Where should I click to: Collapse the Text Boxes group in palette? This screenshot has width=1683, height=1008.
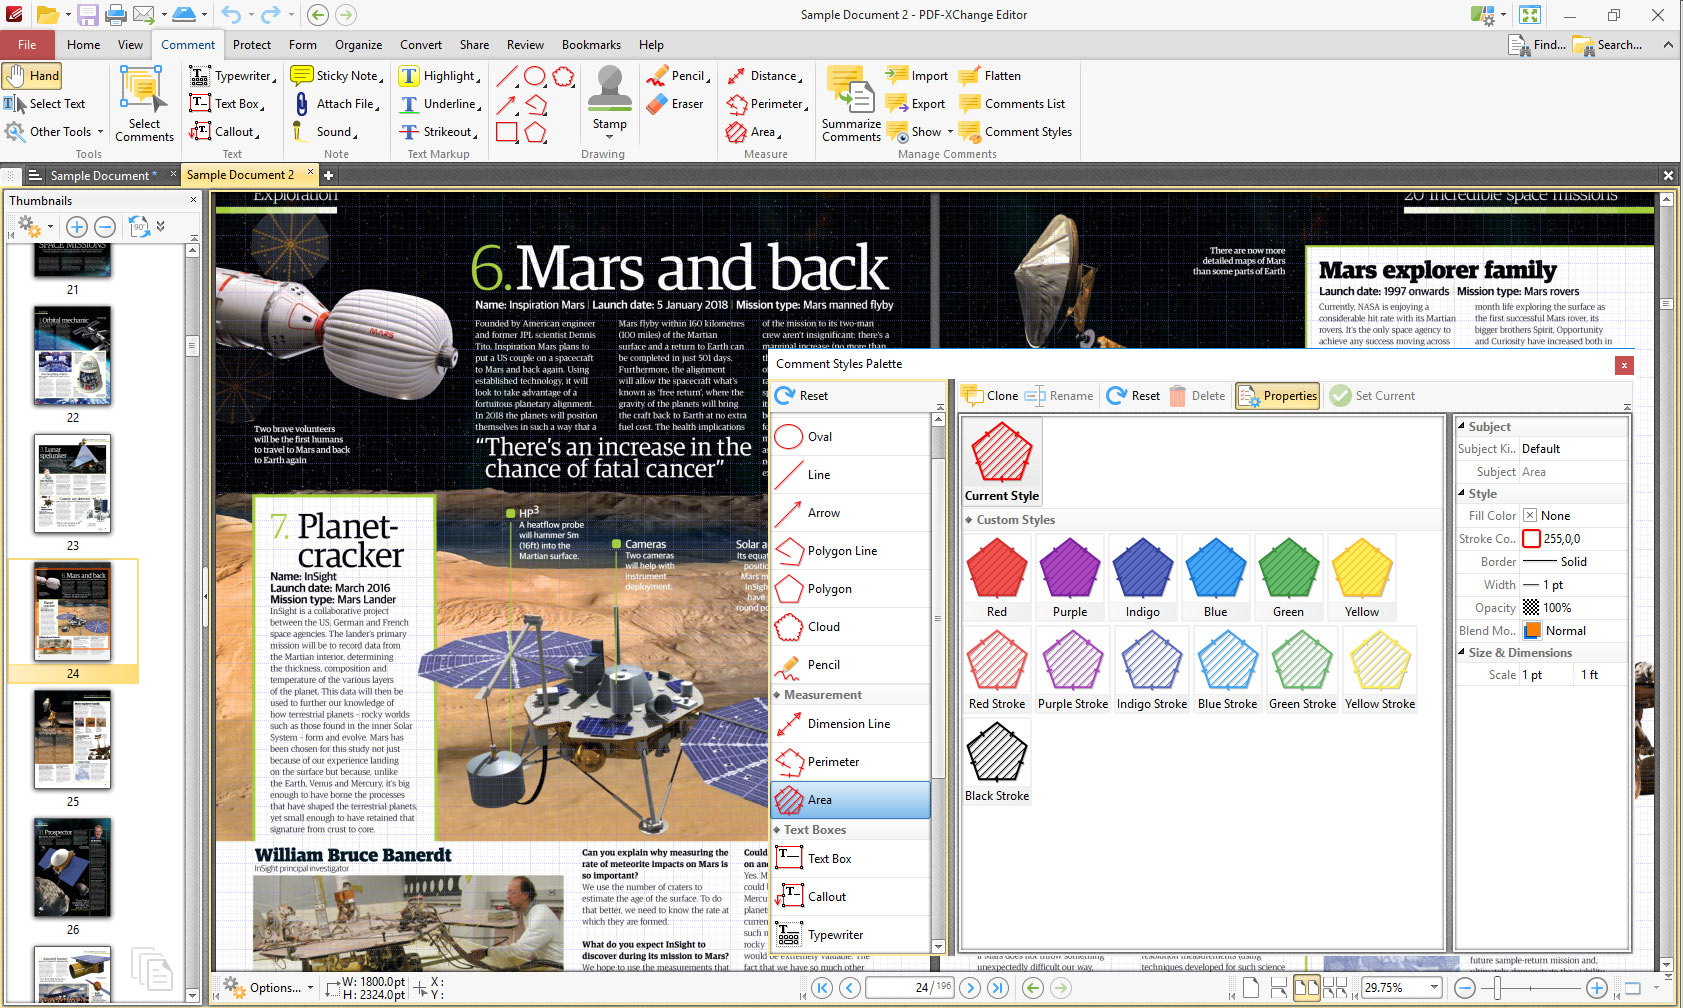(777, 830)
